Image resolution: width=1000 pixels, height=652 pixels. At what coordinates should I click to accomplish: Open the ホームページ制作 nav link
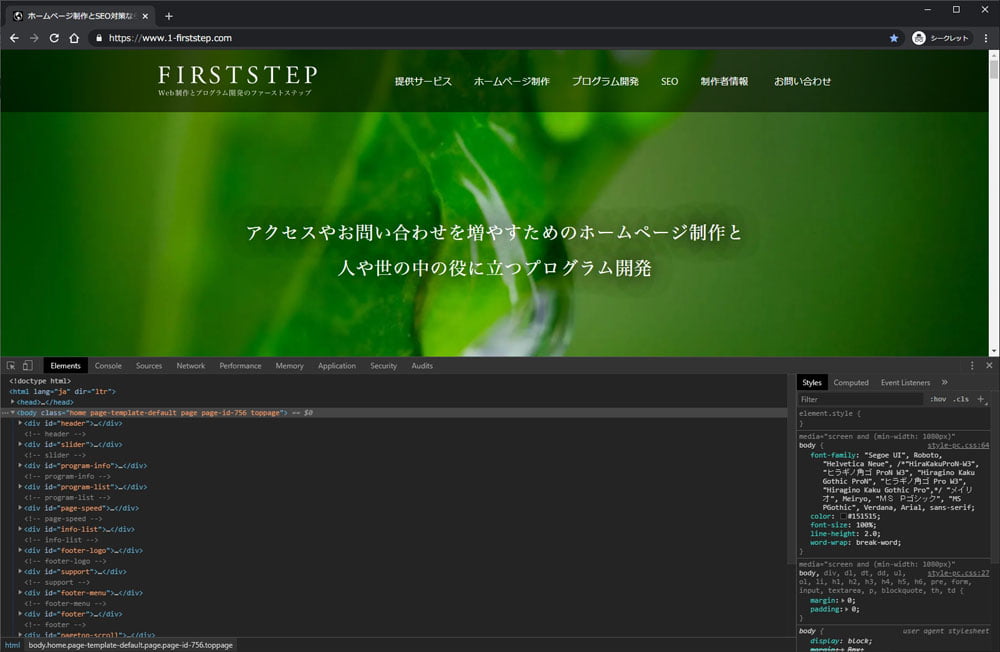pos(511,81)
